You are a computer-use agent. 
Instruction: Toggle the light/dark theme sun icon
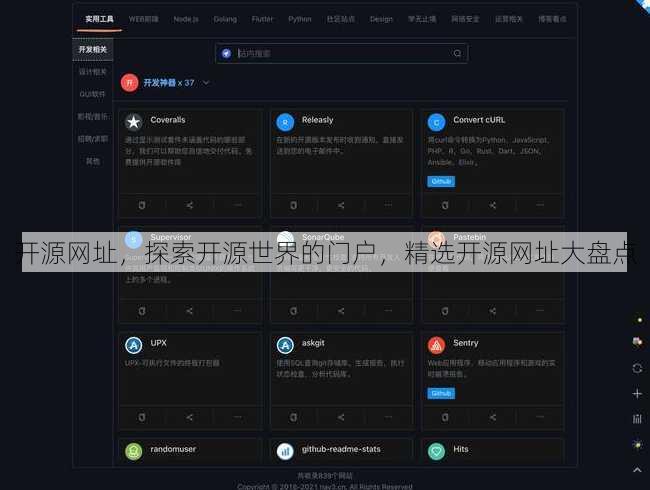point(638,444)
